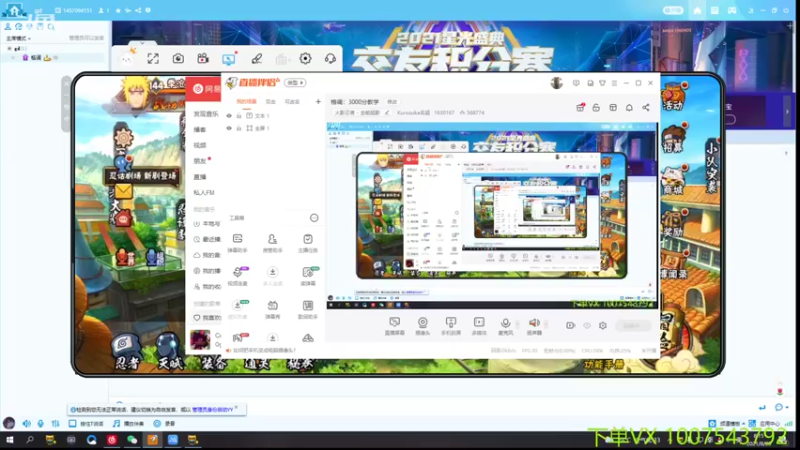Open 主播任务 tool in toolbox
800x450 pixels.
[x=308, y=243]
